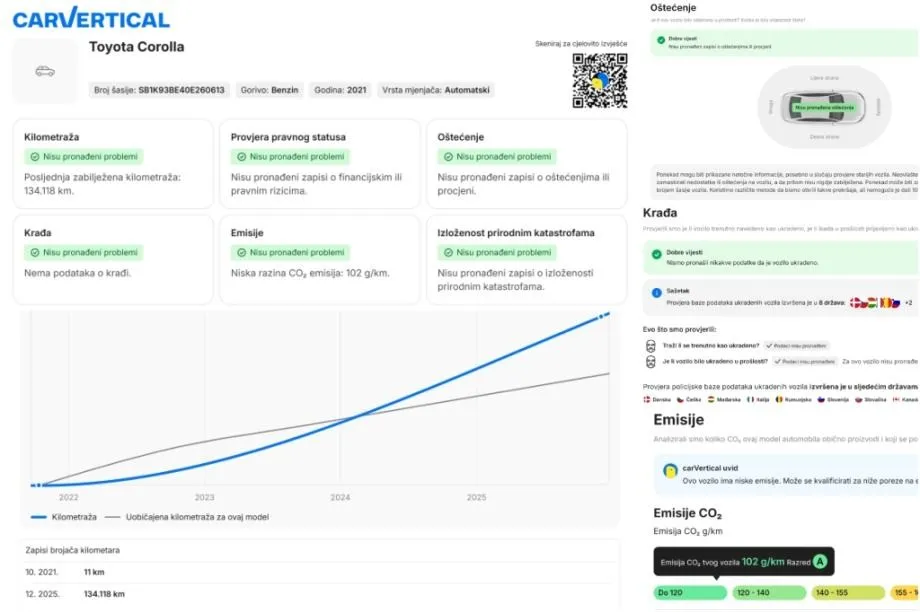
Task: Select the '120 - 140' emission band
Action: (769, 593)
